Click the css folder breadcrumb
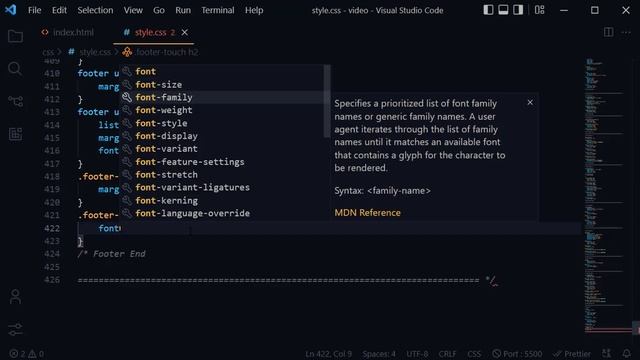This screenshot has width=640, height=360. (48, 52)
